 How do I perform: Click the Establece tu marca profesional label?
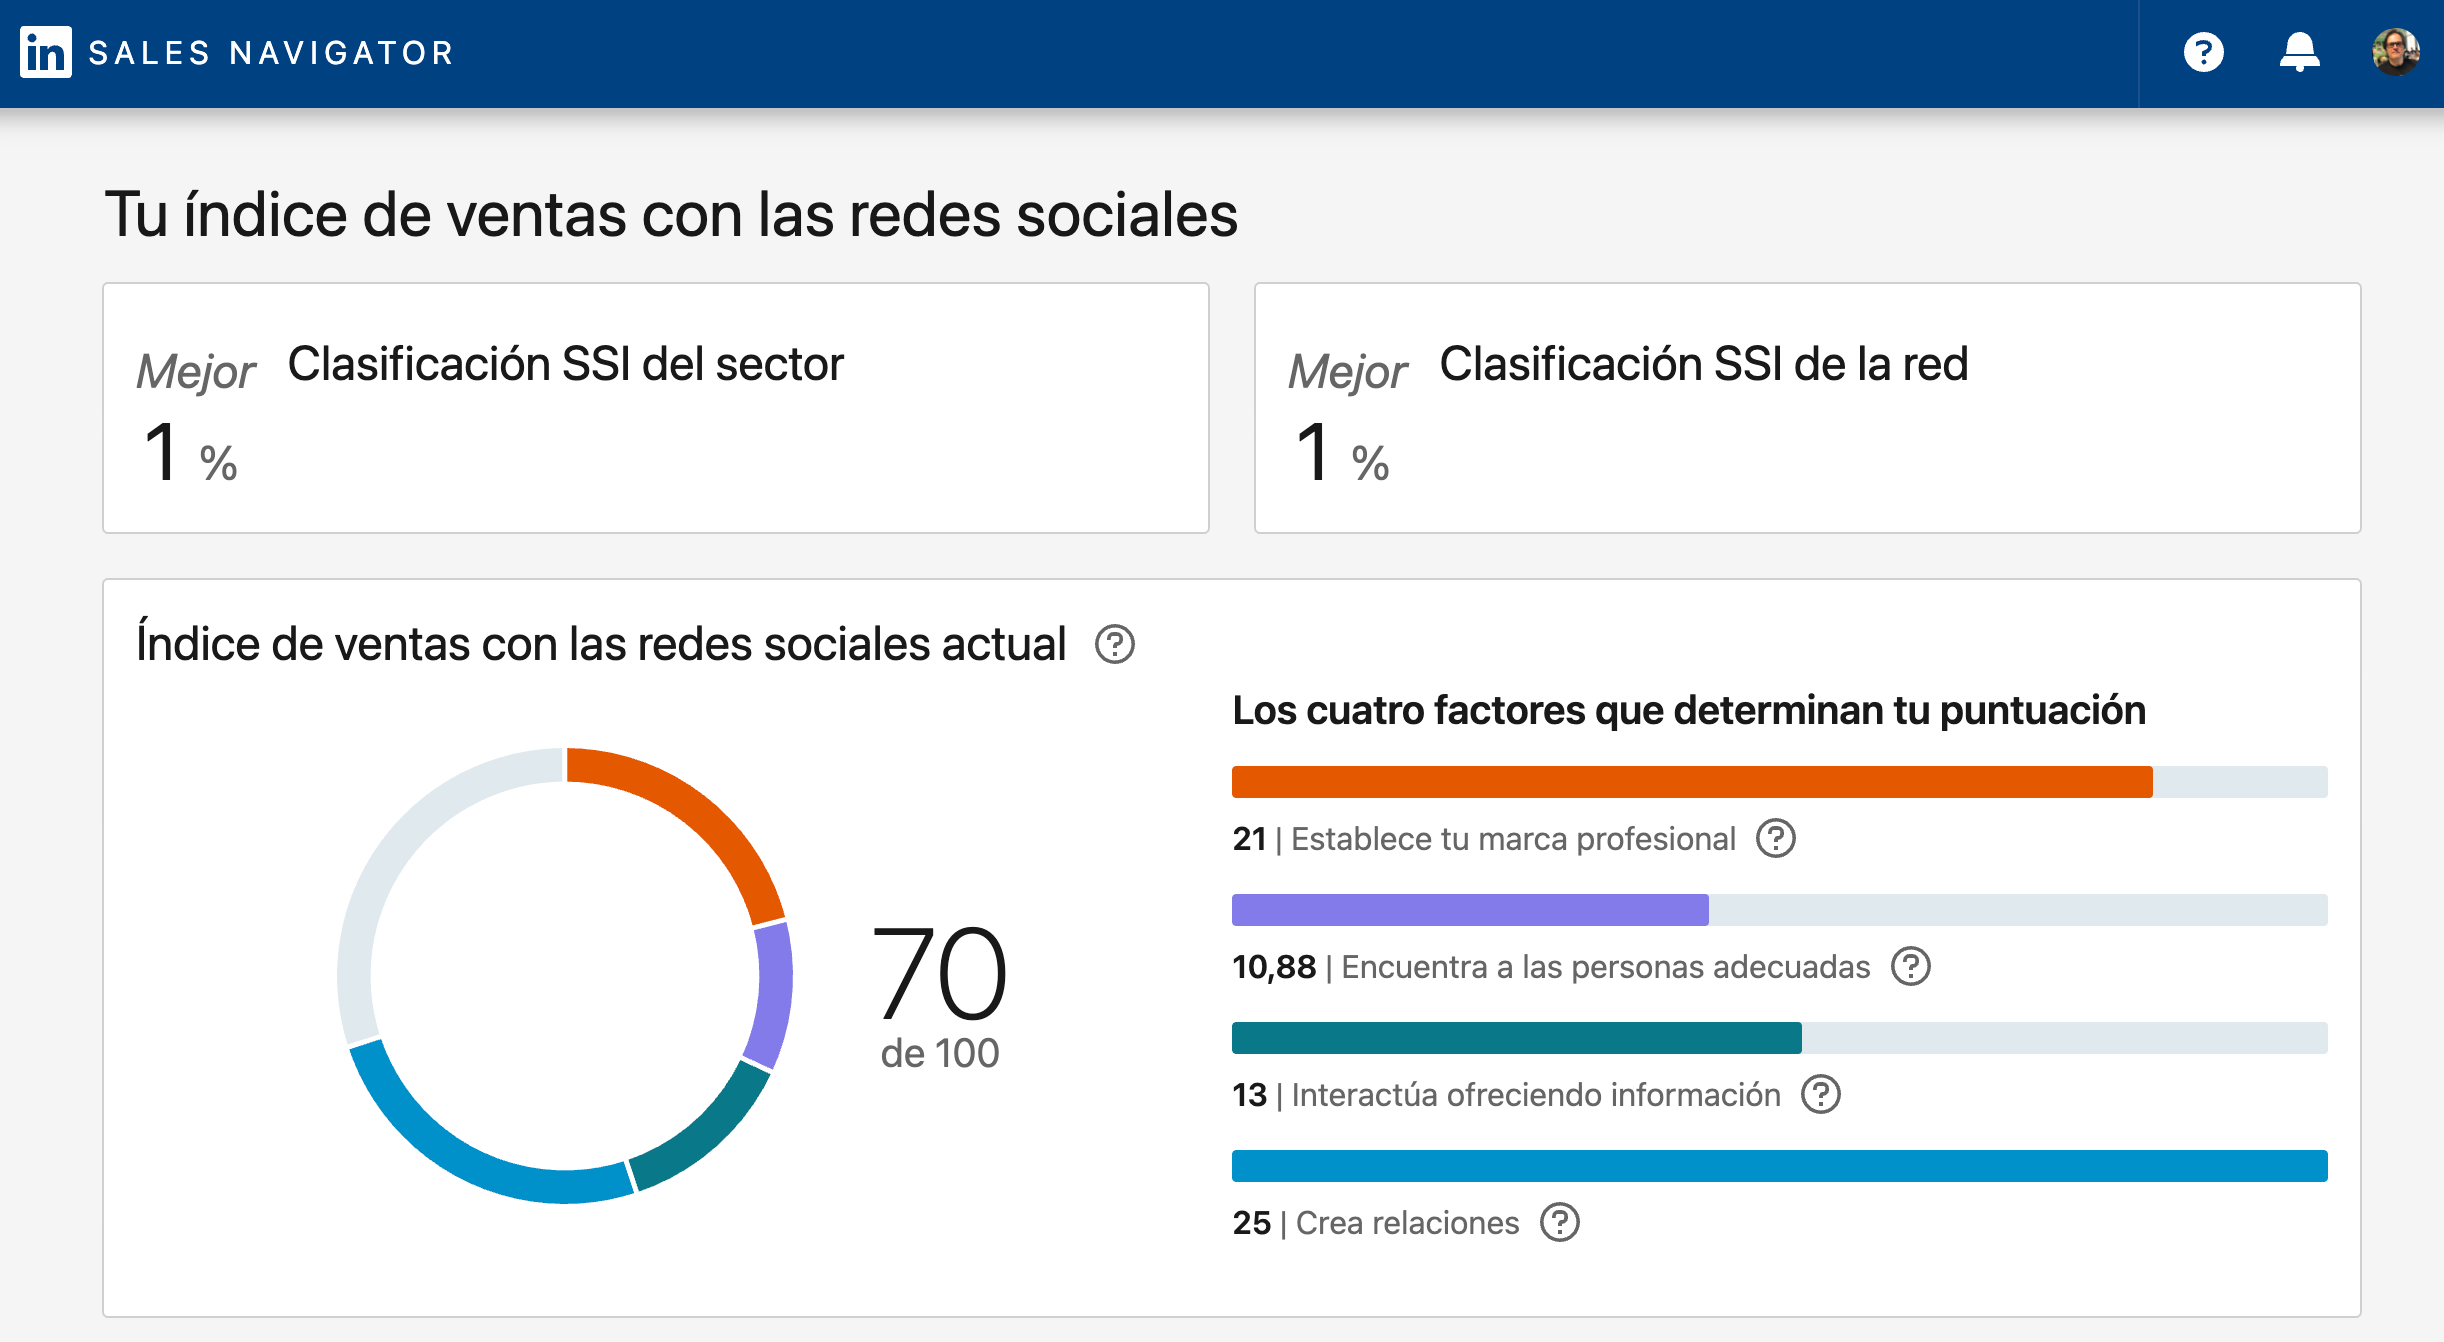point(1513,839)
